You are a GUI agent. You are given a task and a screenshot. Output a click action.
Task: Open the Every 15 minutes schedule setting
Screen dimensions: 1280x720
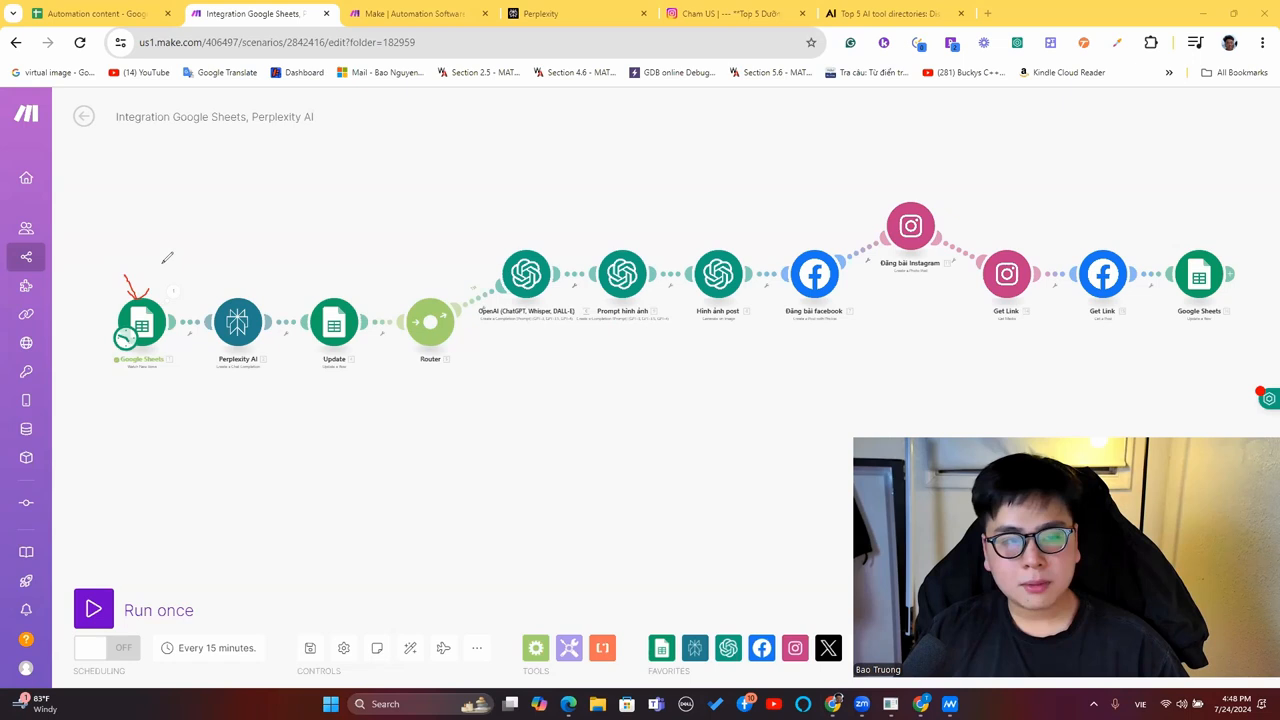click(x=208, y=648)
